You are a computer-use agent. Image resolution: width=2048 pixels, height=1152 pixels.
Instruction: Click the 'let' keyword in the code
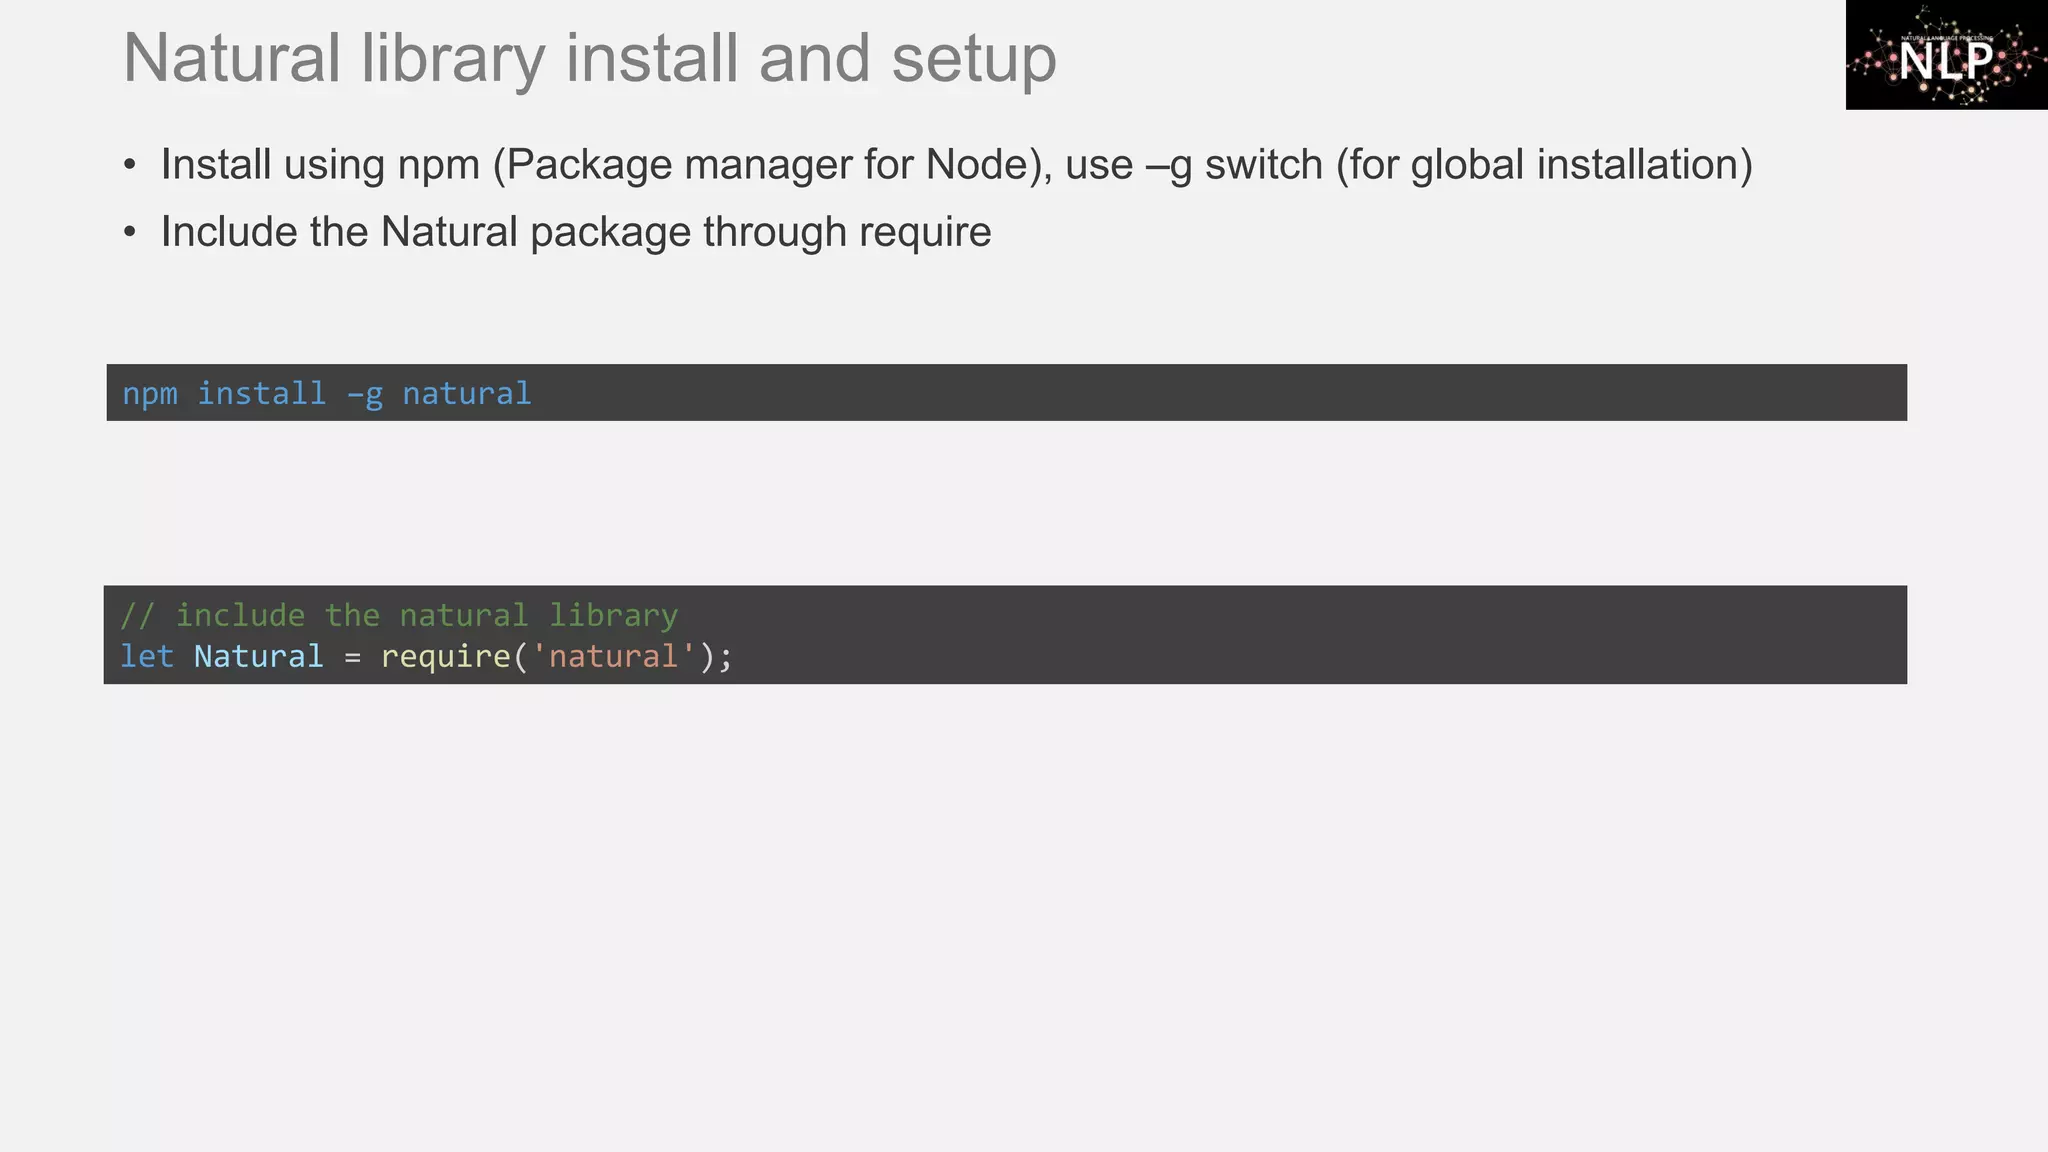point(146,657)
